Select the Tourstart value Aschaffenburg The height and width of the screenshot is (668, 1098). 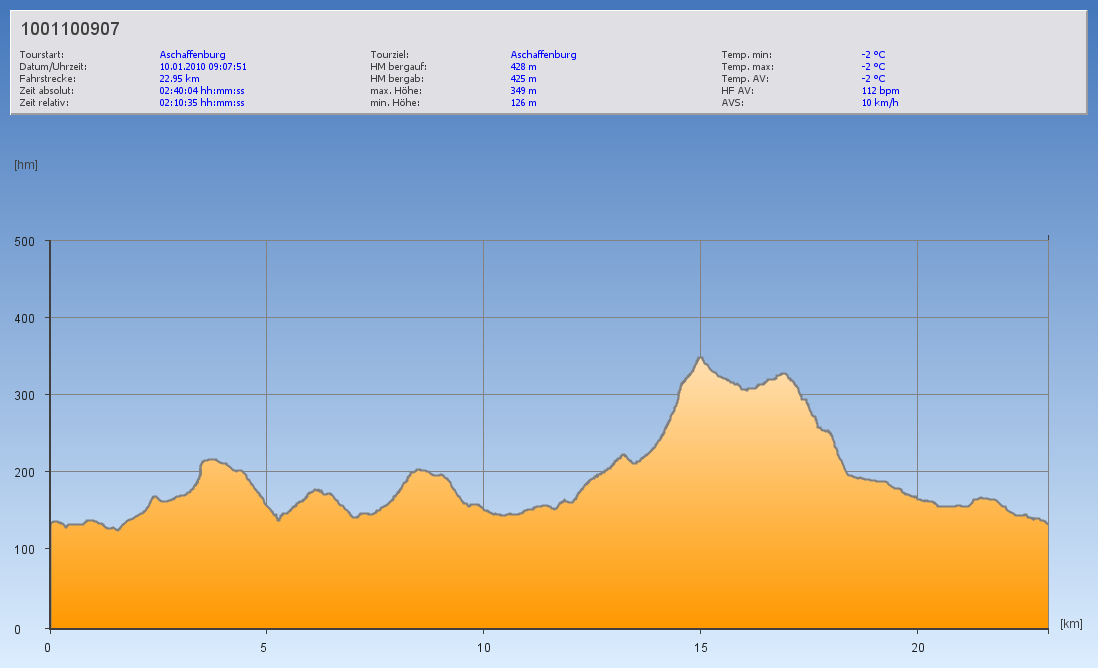point(192,55)
